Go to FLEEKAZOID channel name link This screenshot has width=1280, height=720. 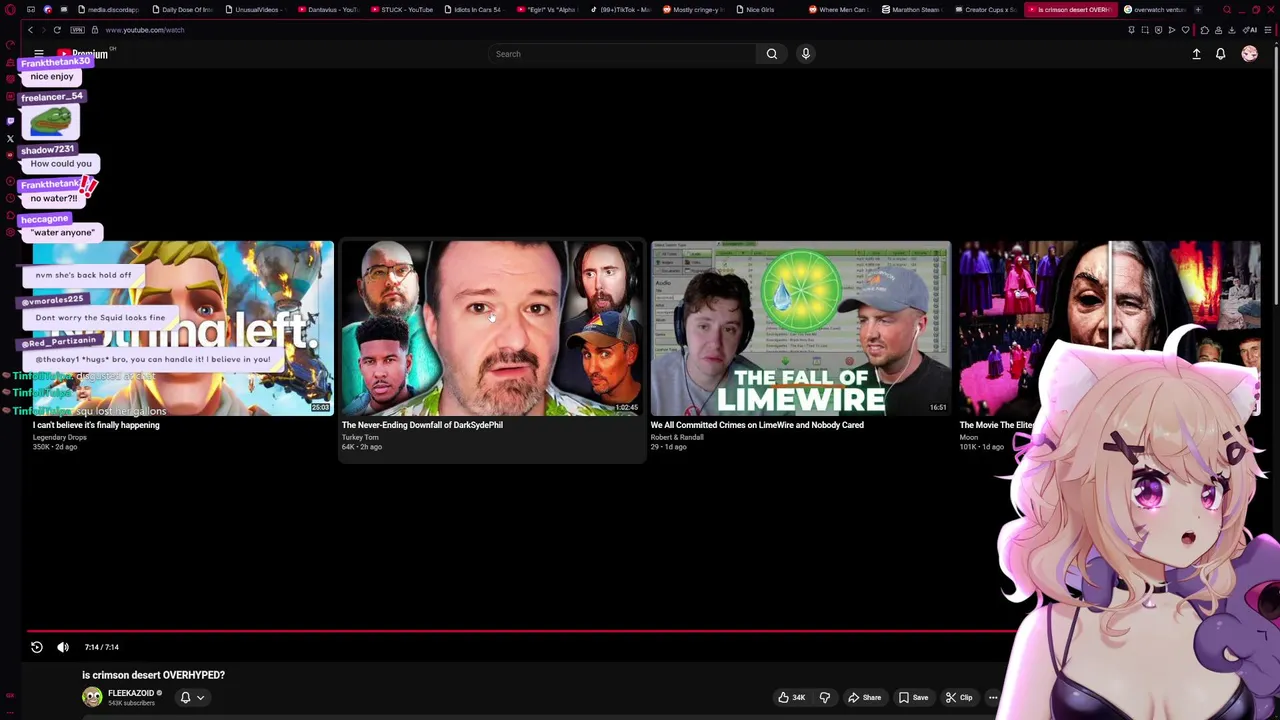coord(131,693)
